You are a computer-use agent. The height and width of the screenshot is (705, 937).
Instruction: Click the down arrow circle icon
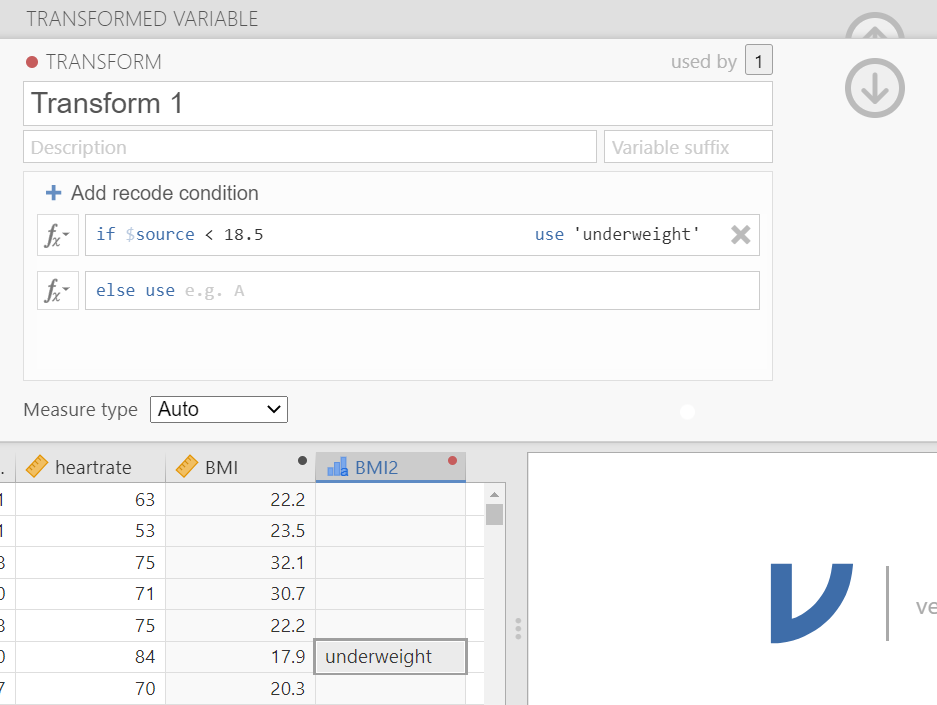pos(875,89)
